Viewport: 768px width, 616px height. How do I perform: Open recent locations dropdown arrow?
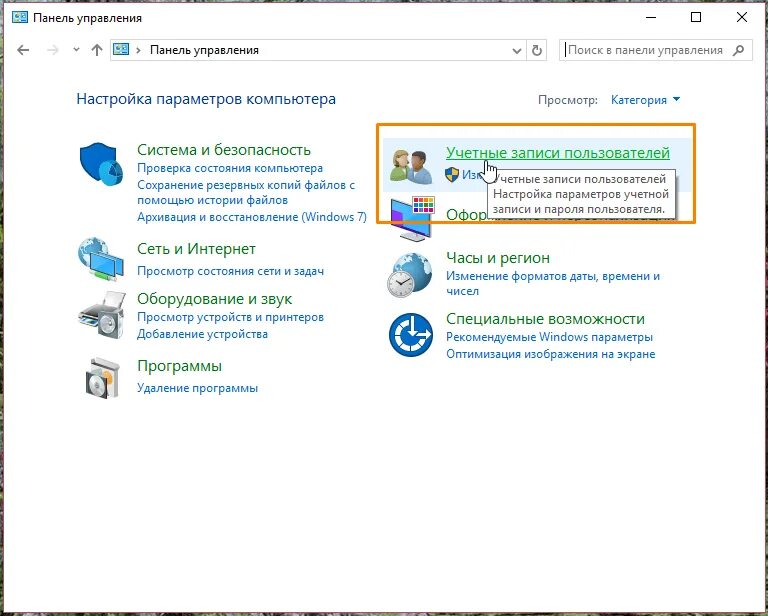coord(76,49)
